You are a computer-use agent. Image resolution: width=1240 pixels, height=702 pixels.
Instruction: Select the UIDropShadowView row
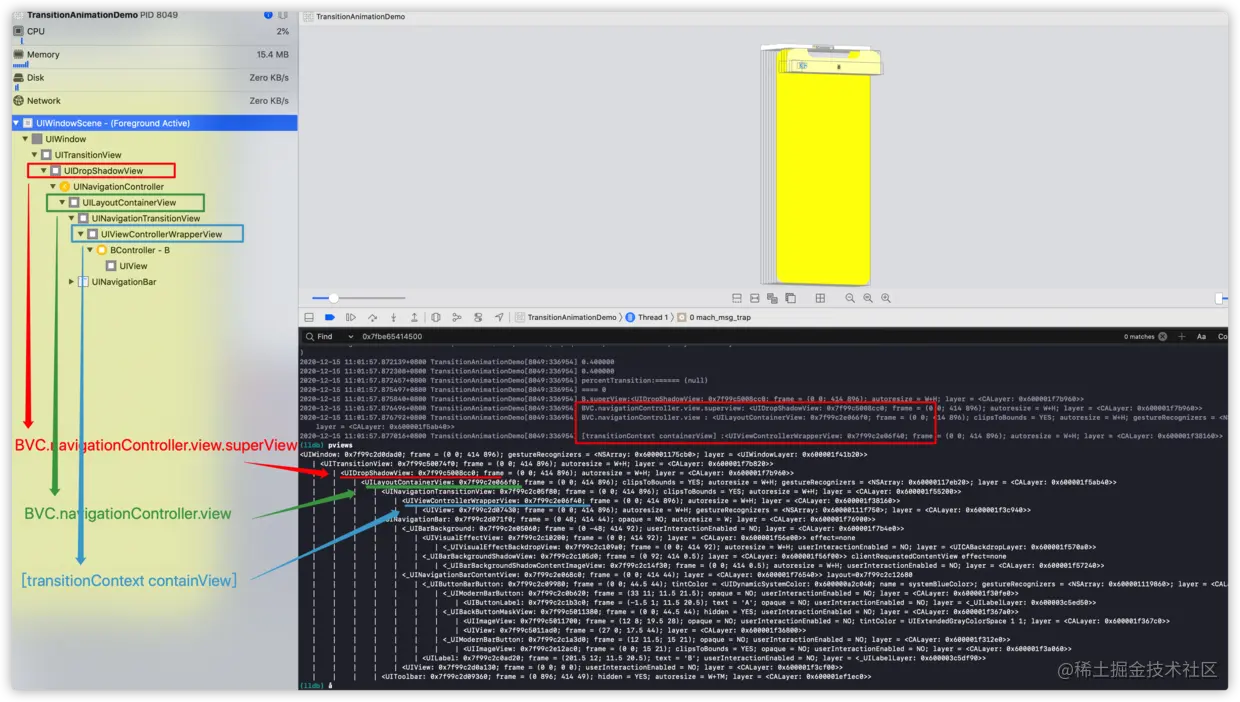[x=154, y=171]
